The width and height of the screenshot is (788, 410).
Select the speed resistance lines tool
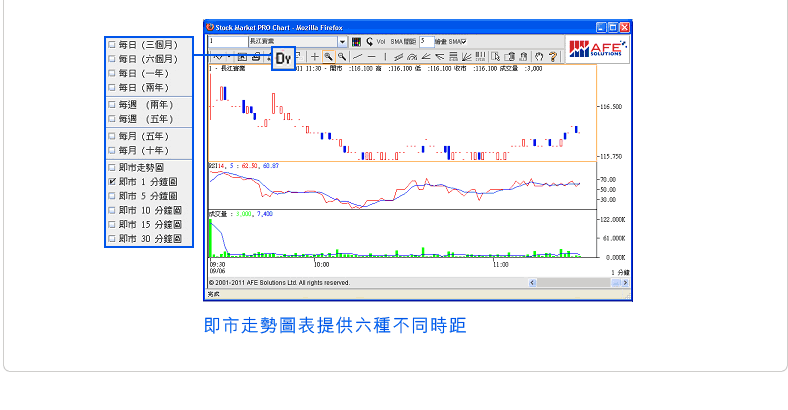coord(426,57)
